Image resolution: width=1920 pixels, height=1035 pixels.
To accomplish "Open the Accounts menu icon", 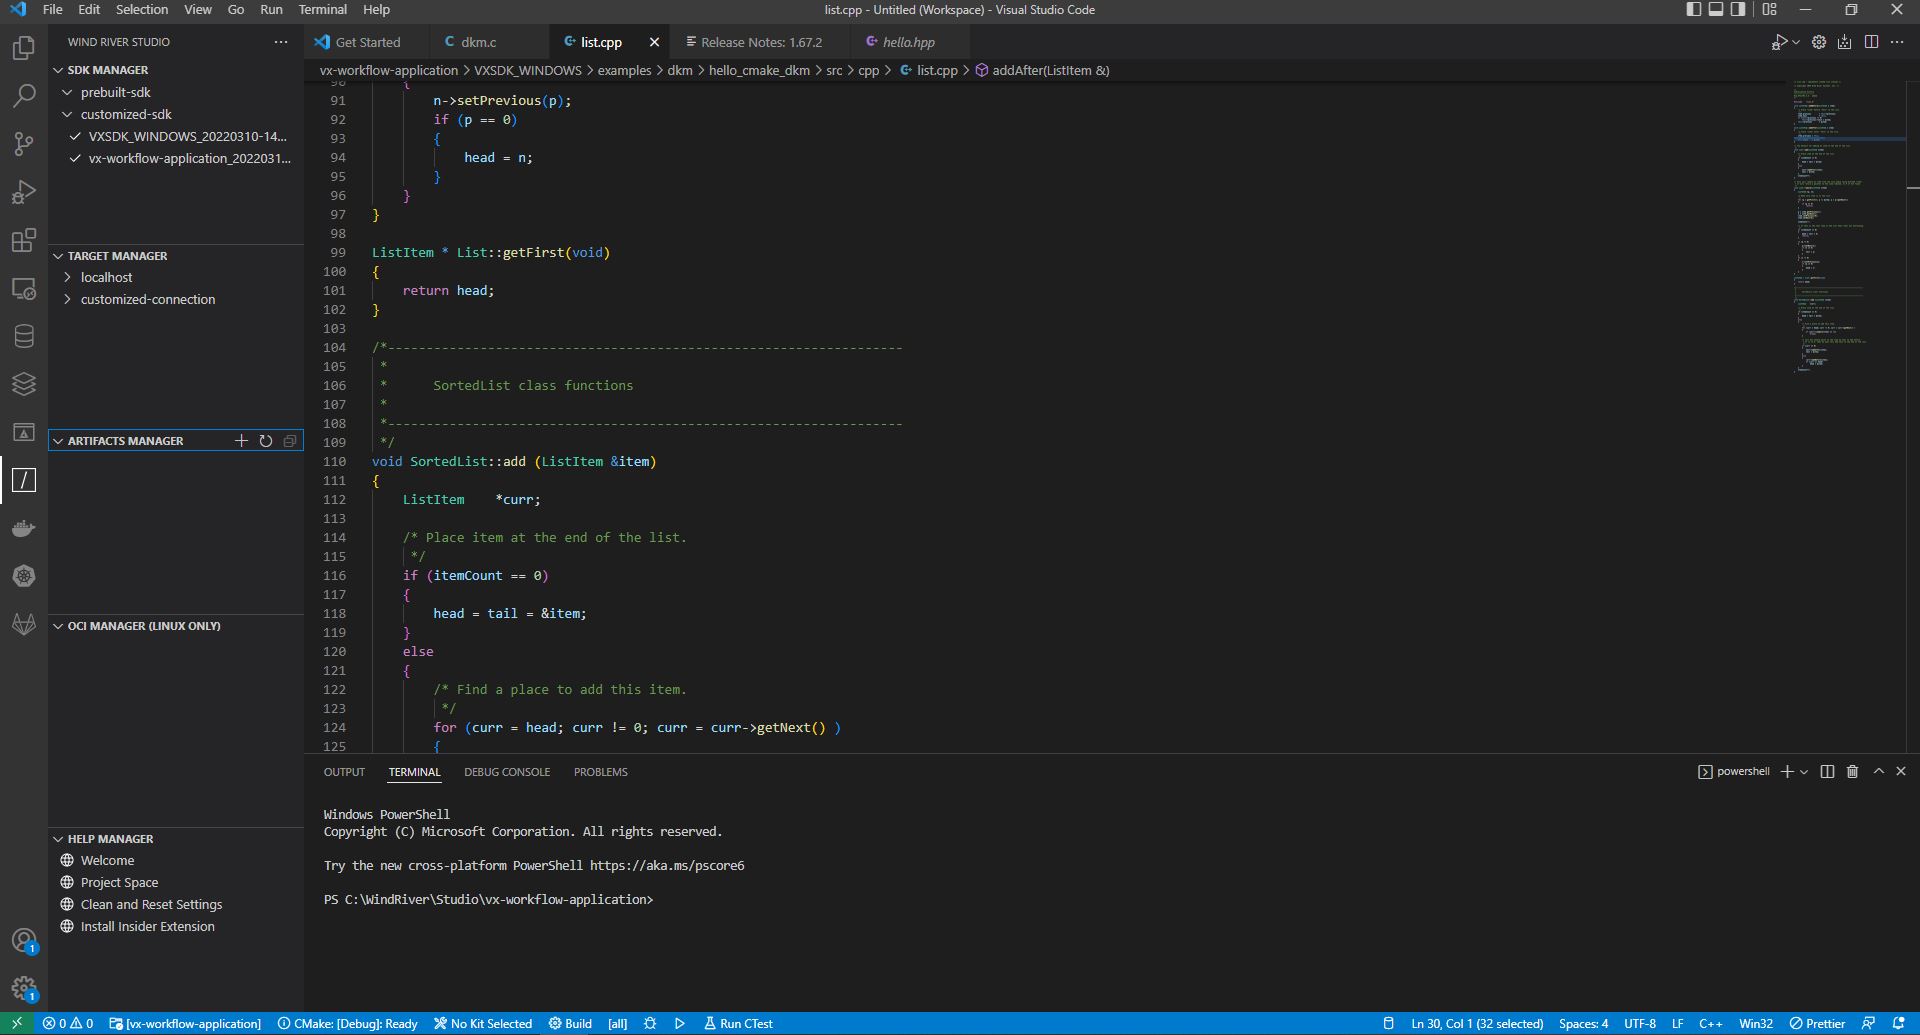I will click(x=24, y=941).
